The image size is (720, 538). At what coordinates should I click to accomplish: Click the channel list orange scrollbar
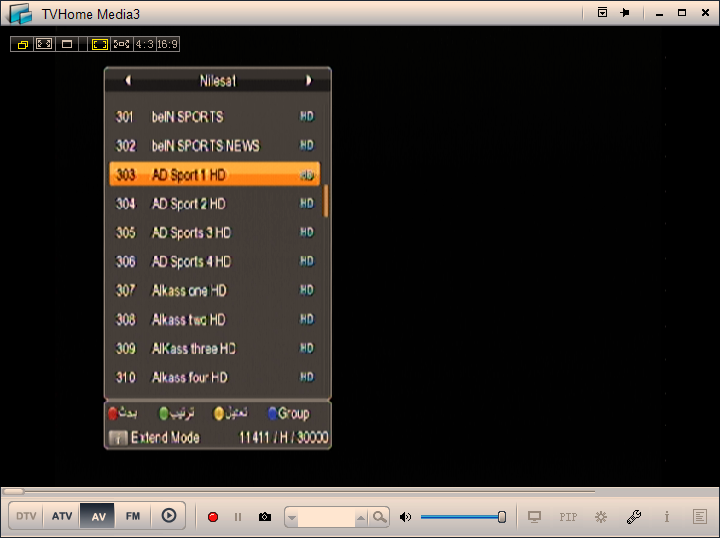click(x=326, y=201)
